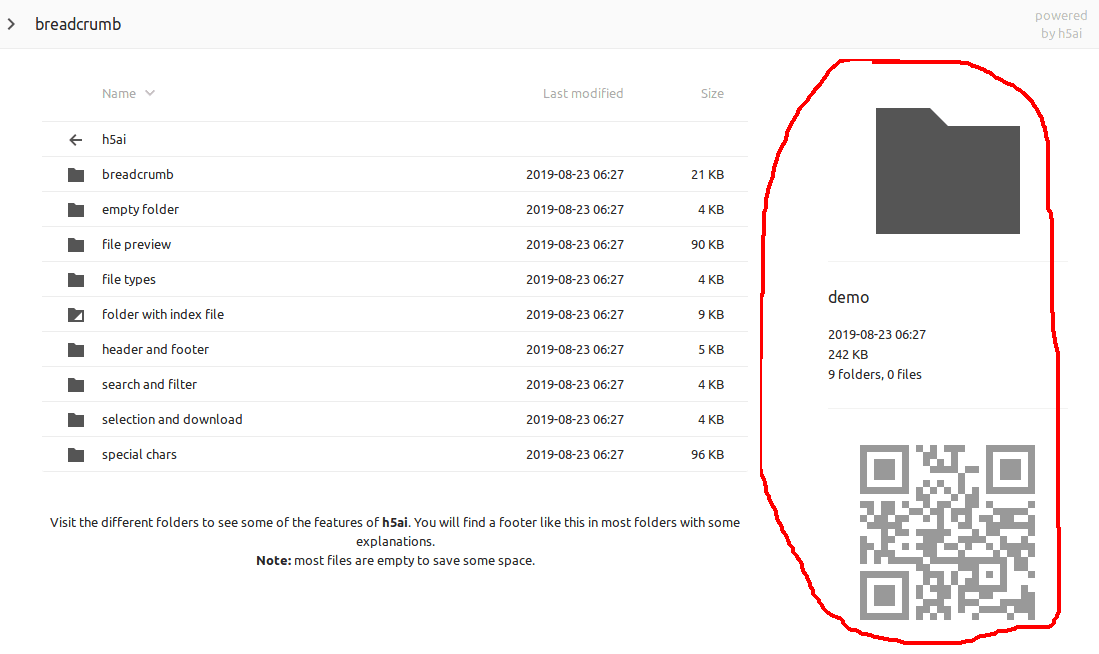
Task: Click the special chars folder icon
Action: tap(76, 455)
